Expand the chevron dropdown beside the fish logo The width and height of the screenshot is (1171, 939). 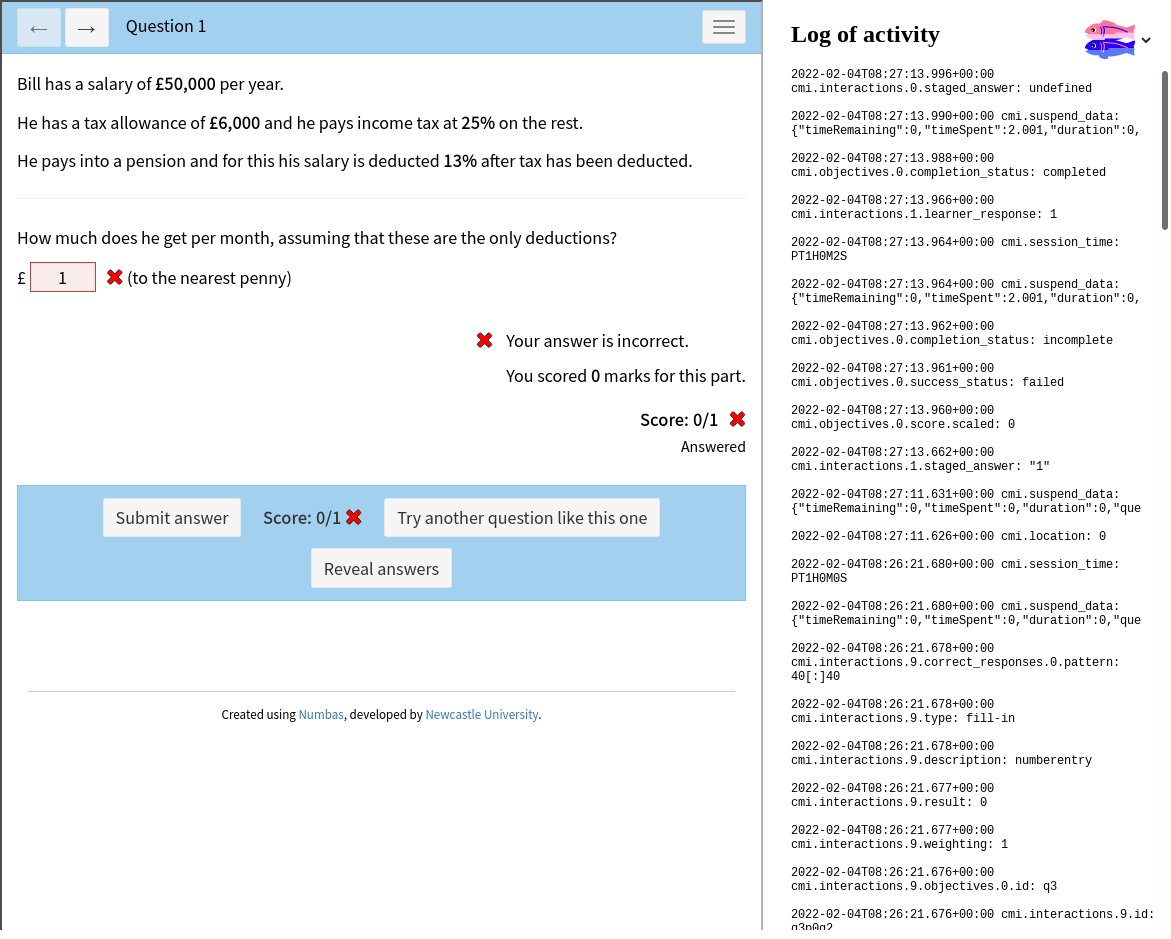point(1146,40)
